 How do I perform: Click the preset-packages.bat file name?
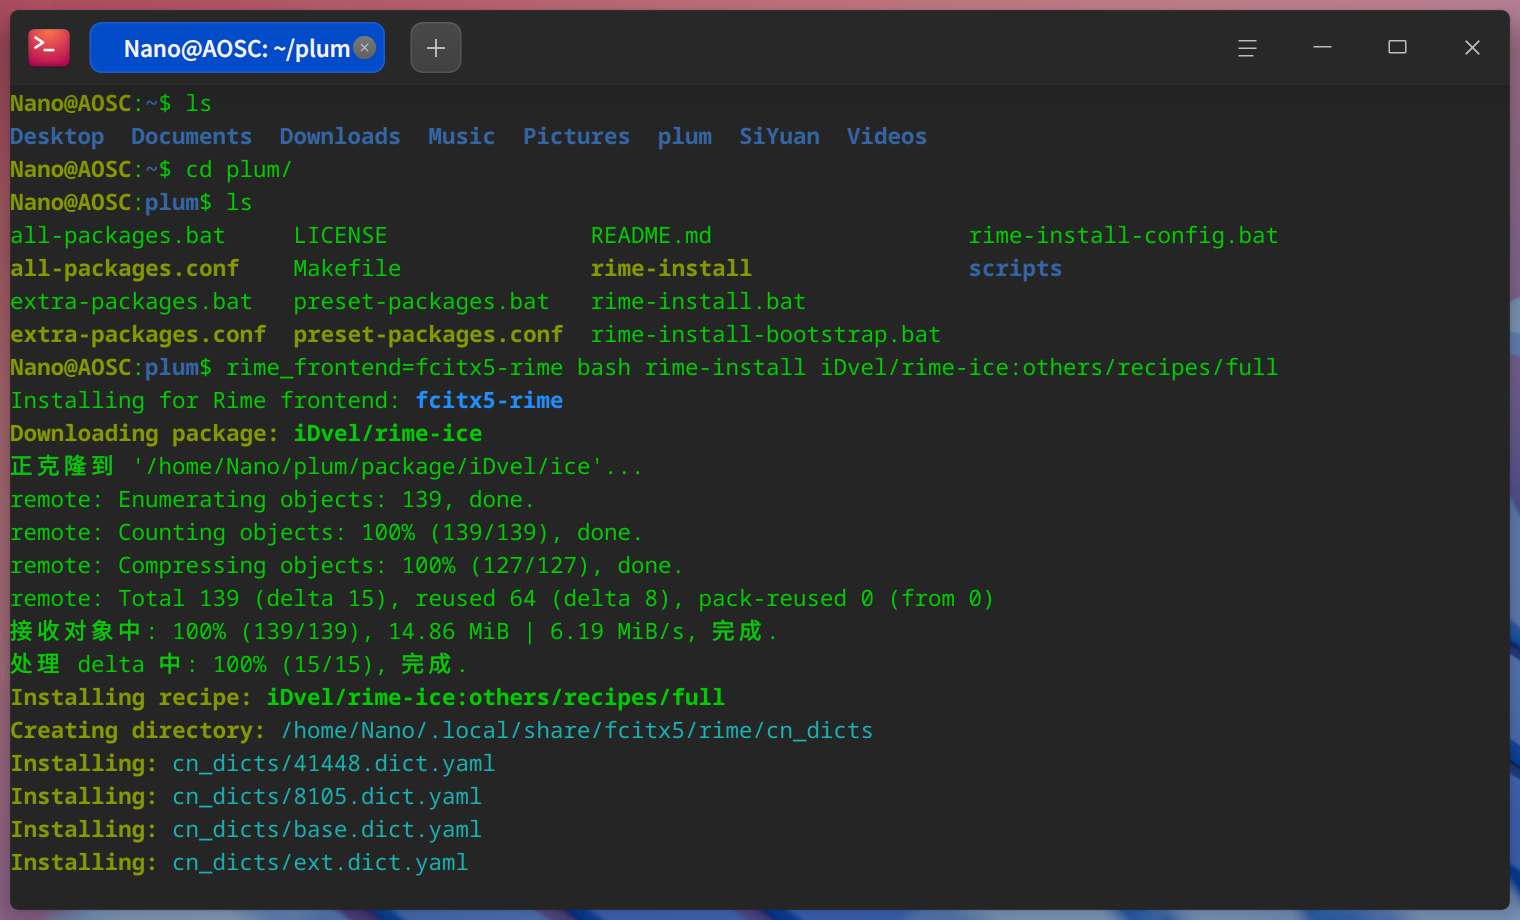coord(421,301)
